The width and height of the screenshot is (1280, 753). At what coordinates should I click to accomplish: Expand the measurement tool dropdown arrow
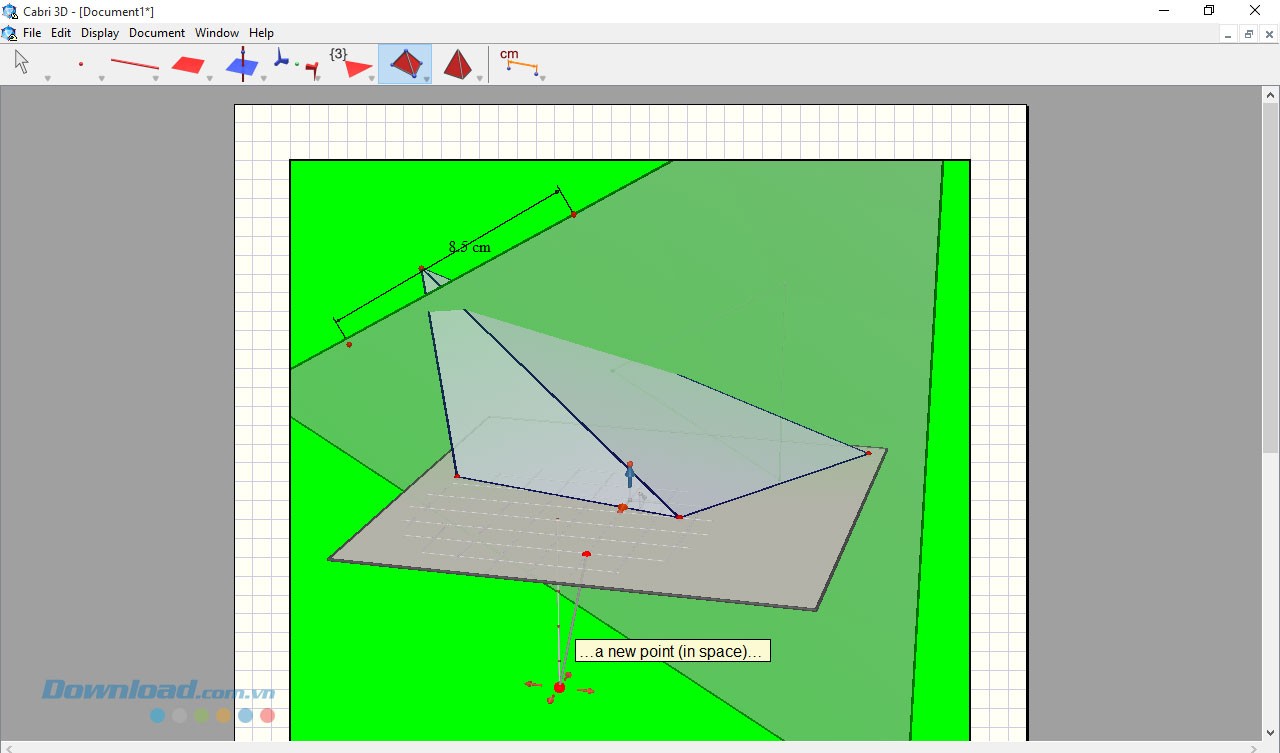542,78
